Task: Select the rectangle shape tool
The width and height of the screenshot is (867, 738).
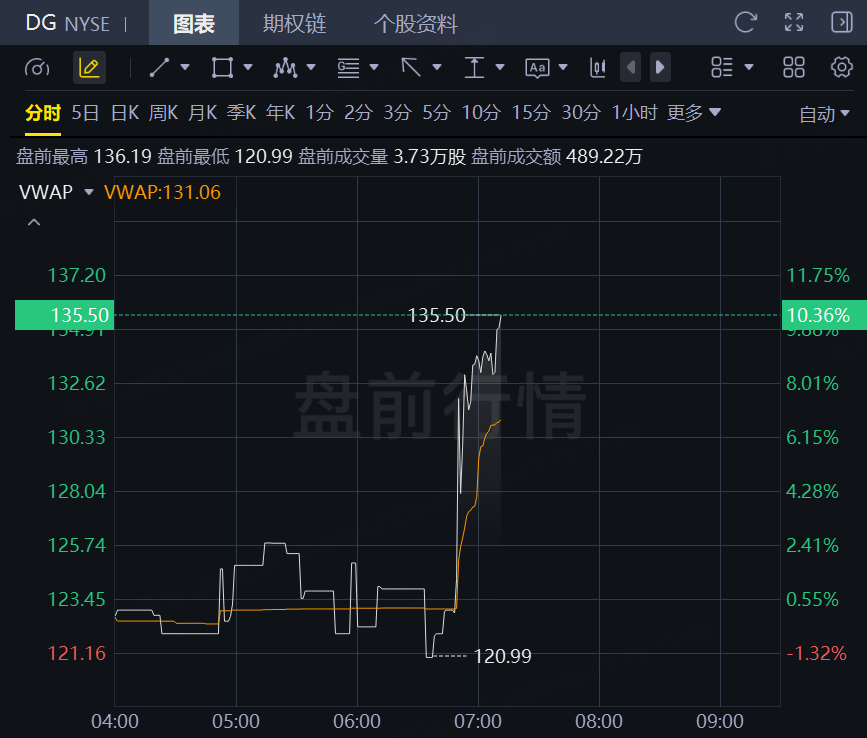Action: point(222,67)
